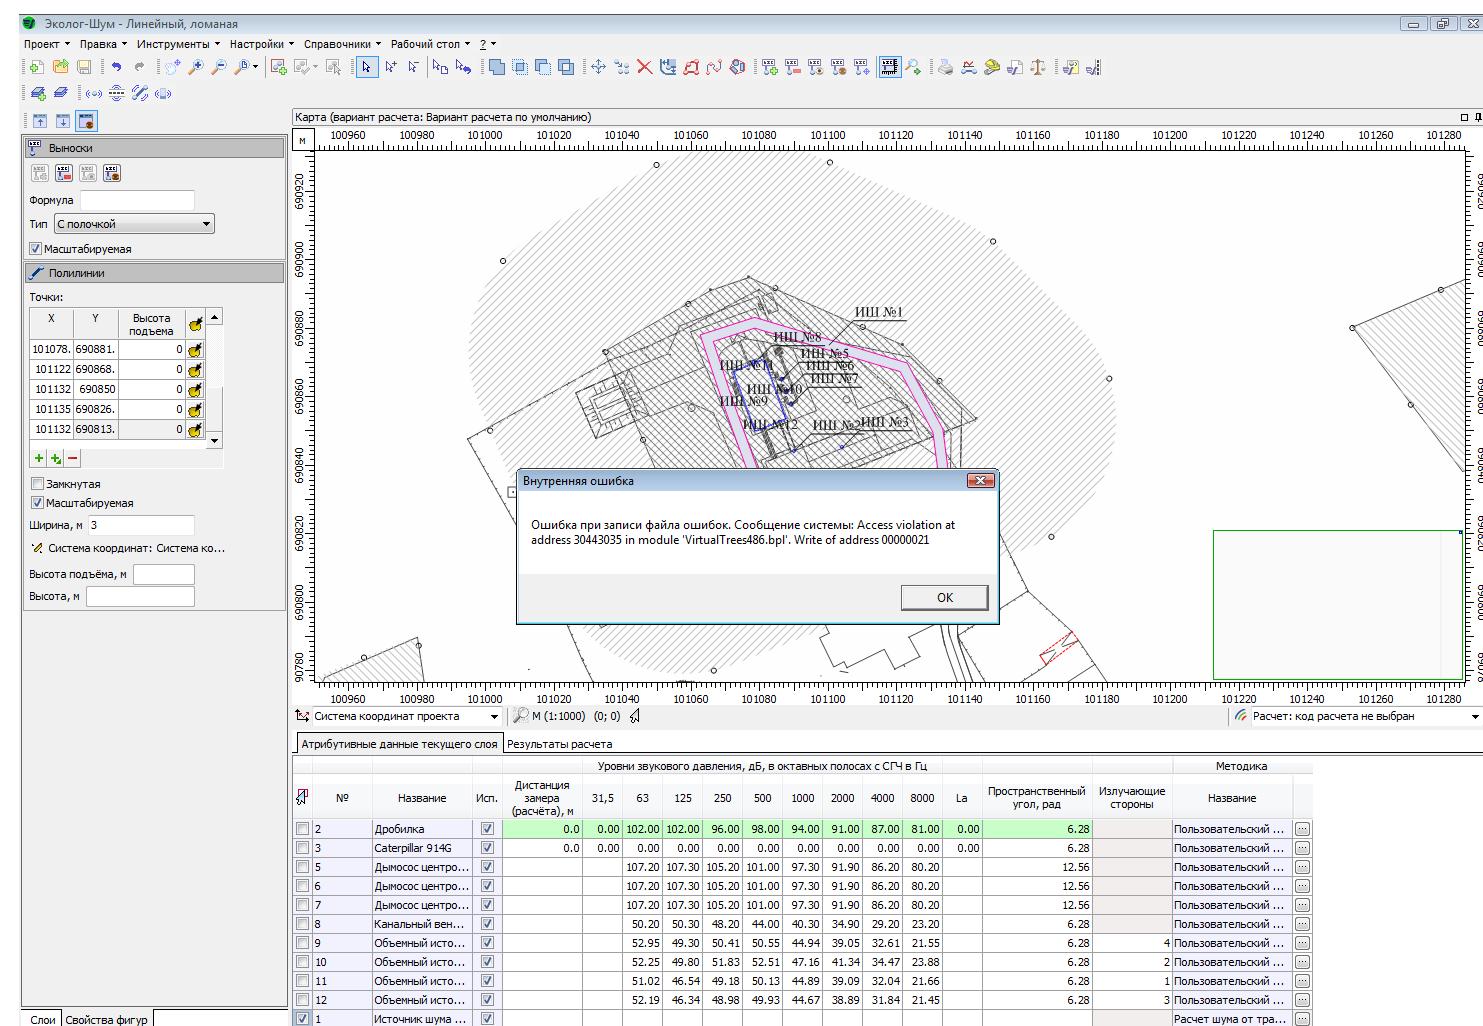This screenshot has height=1026, width=1483.
Task: Select the zoom in magnifier tool
Action: (x=196, y=67)
